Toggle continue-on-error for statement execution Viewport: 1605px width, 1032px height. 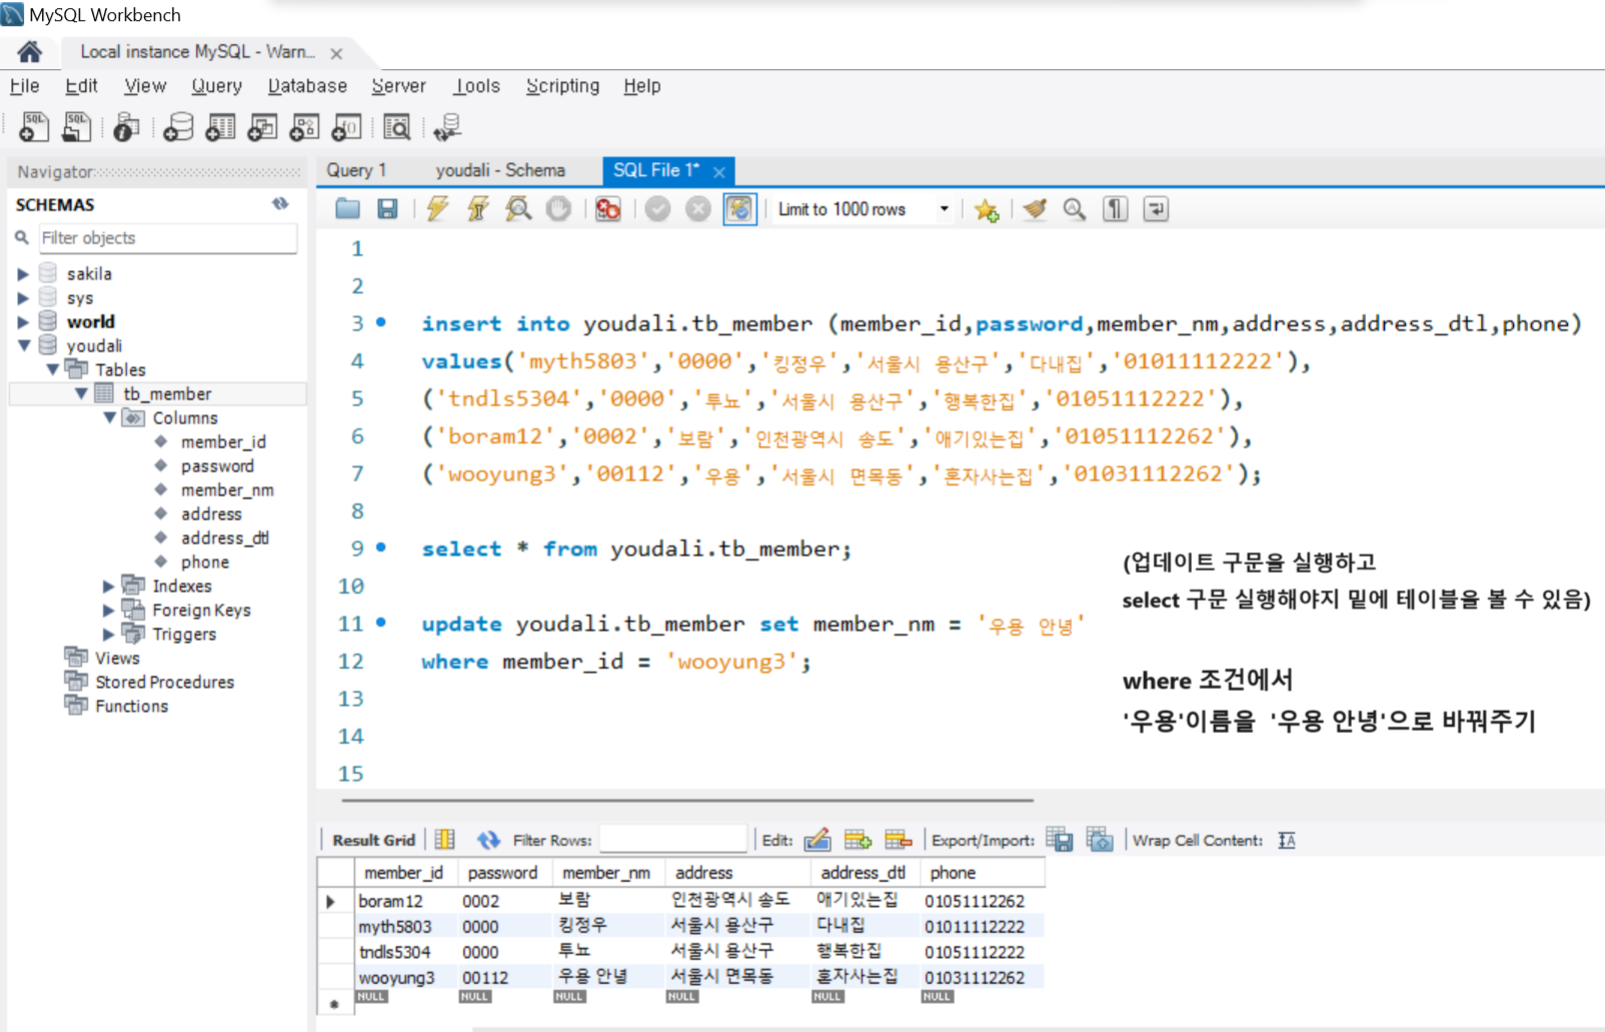tap(608, 209)
